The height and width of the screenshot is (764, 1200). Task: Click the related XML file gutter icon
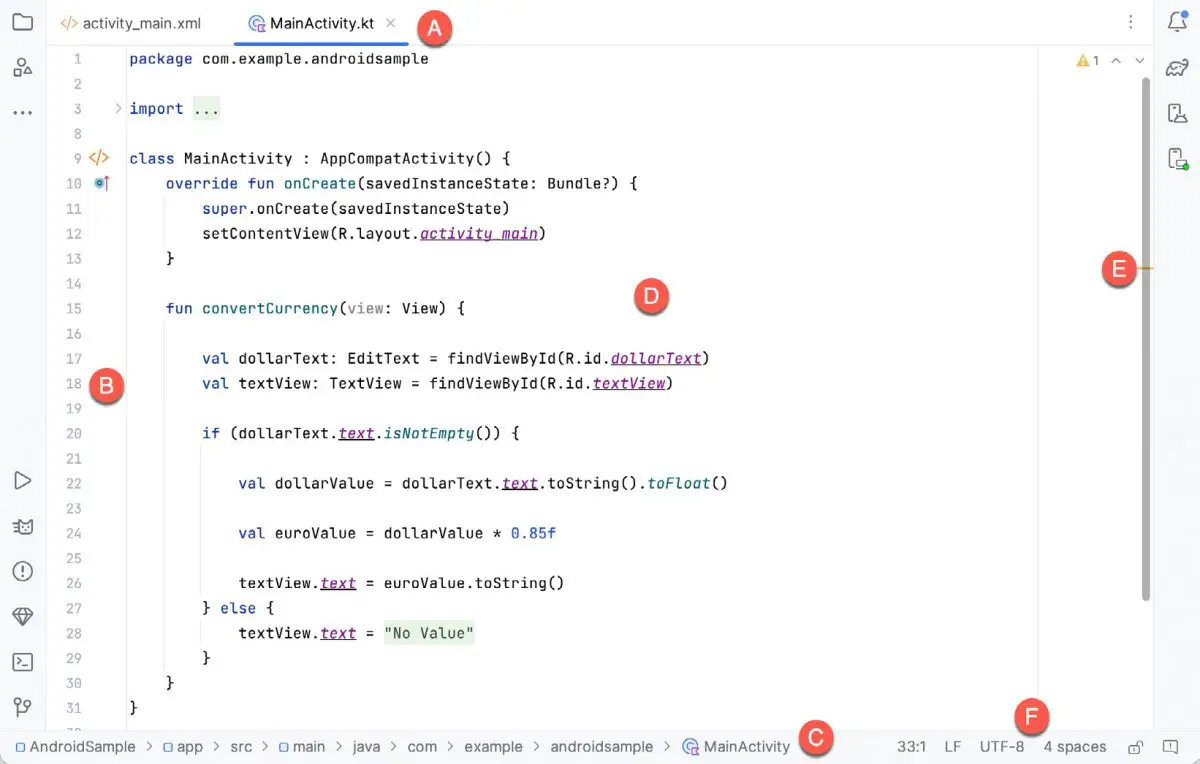(x=98, y=158)
